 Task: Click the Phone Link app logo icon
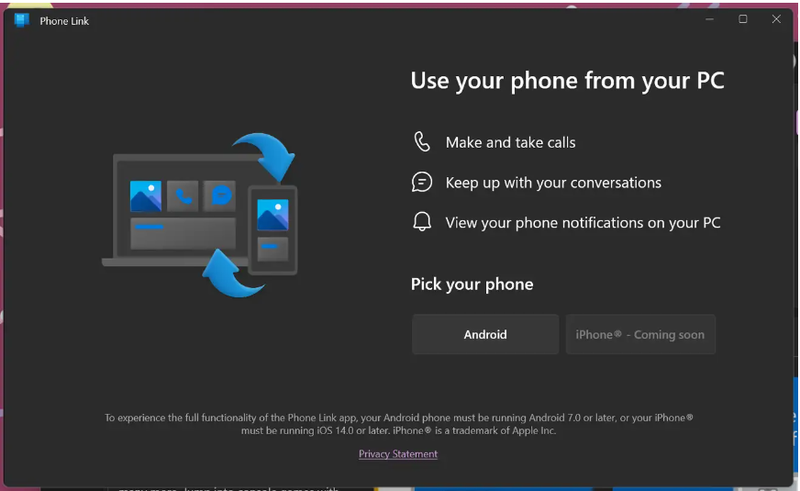22,20
